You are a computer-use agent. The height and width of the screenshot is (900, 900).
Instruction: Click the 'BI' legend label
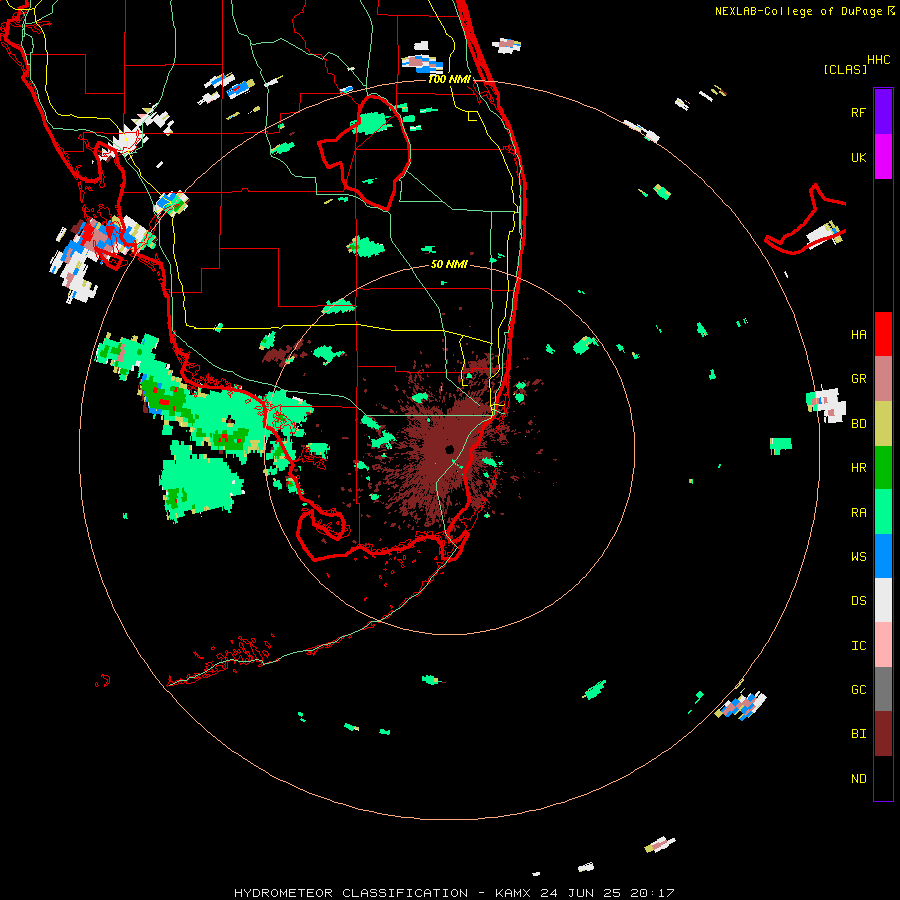[x=858, y=734]
